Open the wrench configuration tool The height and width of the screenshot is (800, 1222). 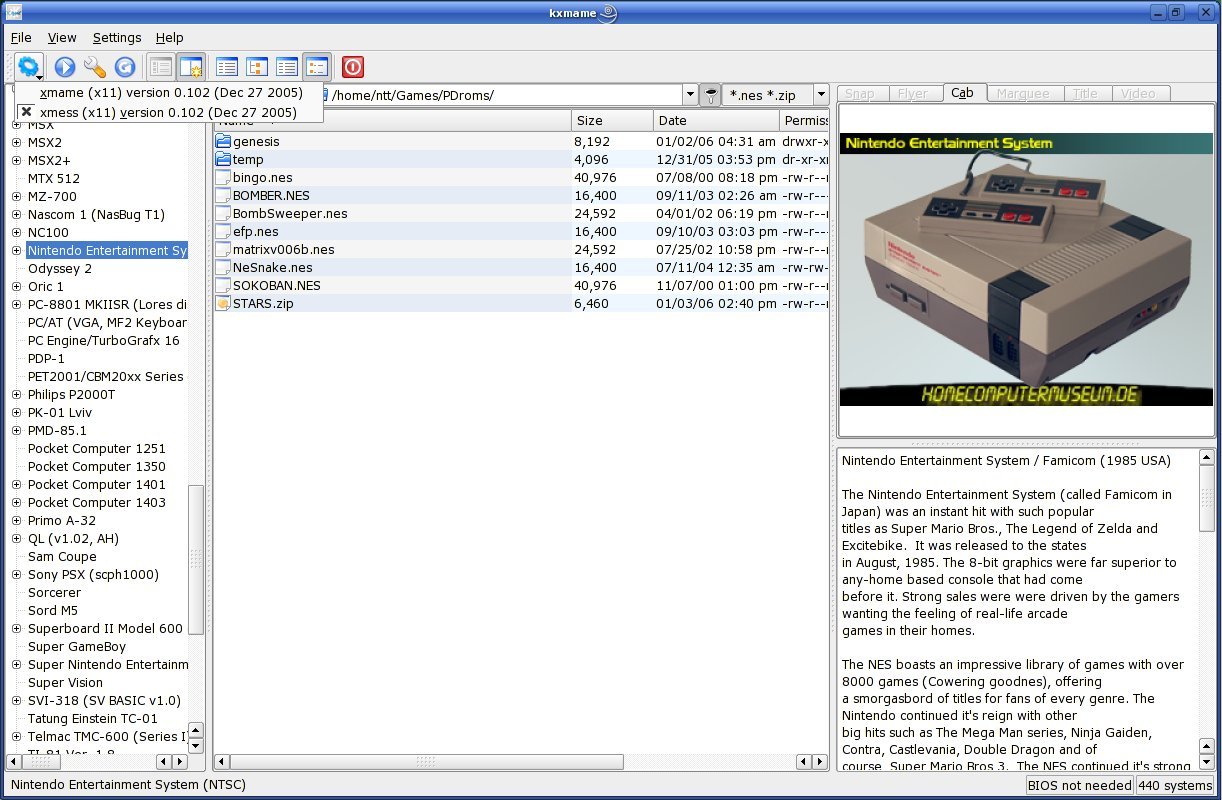(x=95, y=67)
